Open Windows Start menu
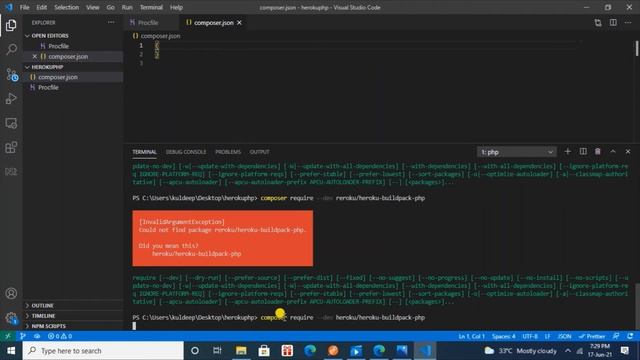 pyautogui.click(x=11, y=351)
